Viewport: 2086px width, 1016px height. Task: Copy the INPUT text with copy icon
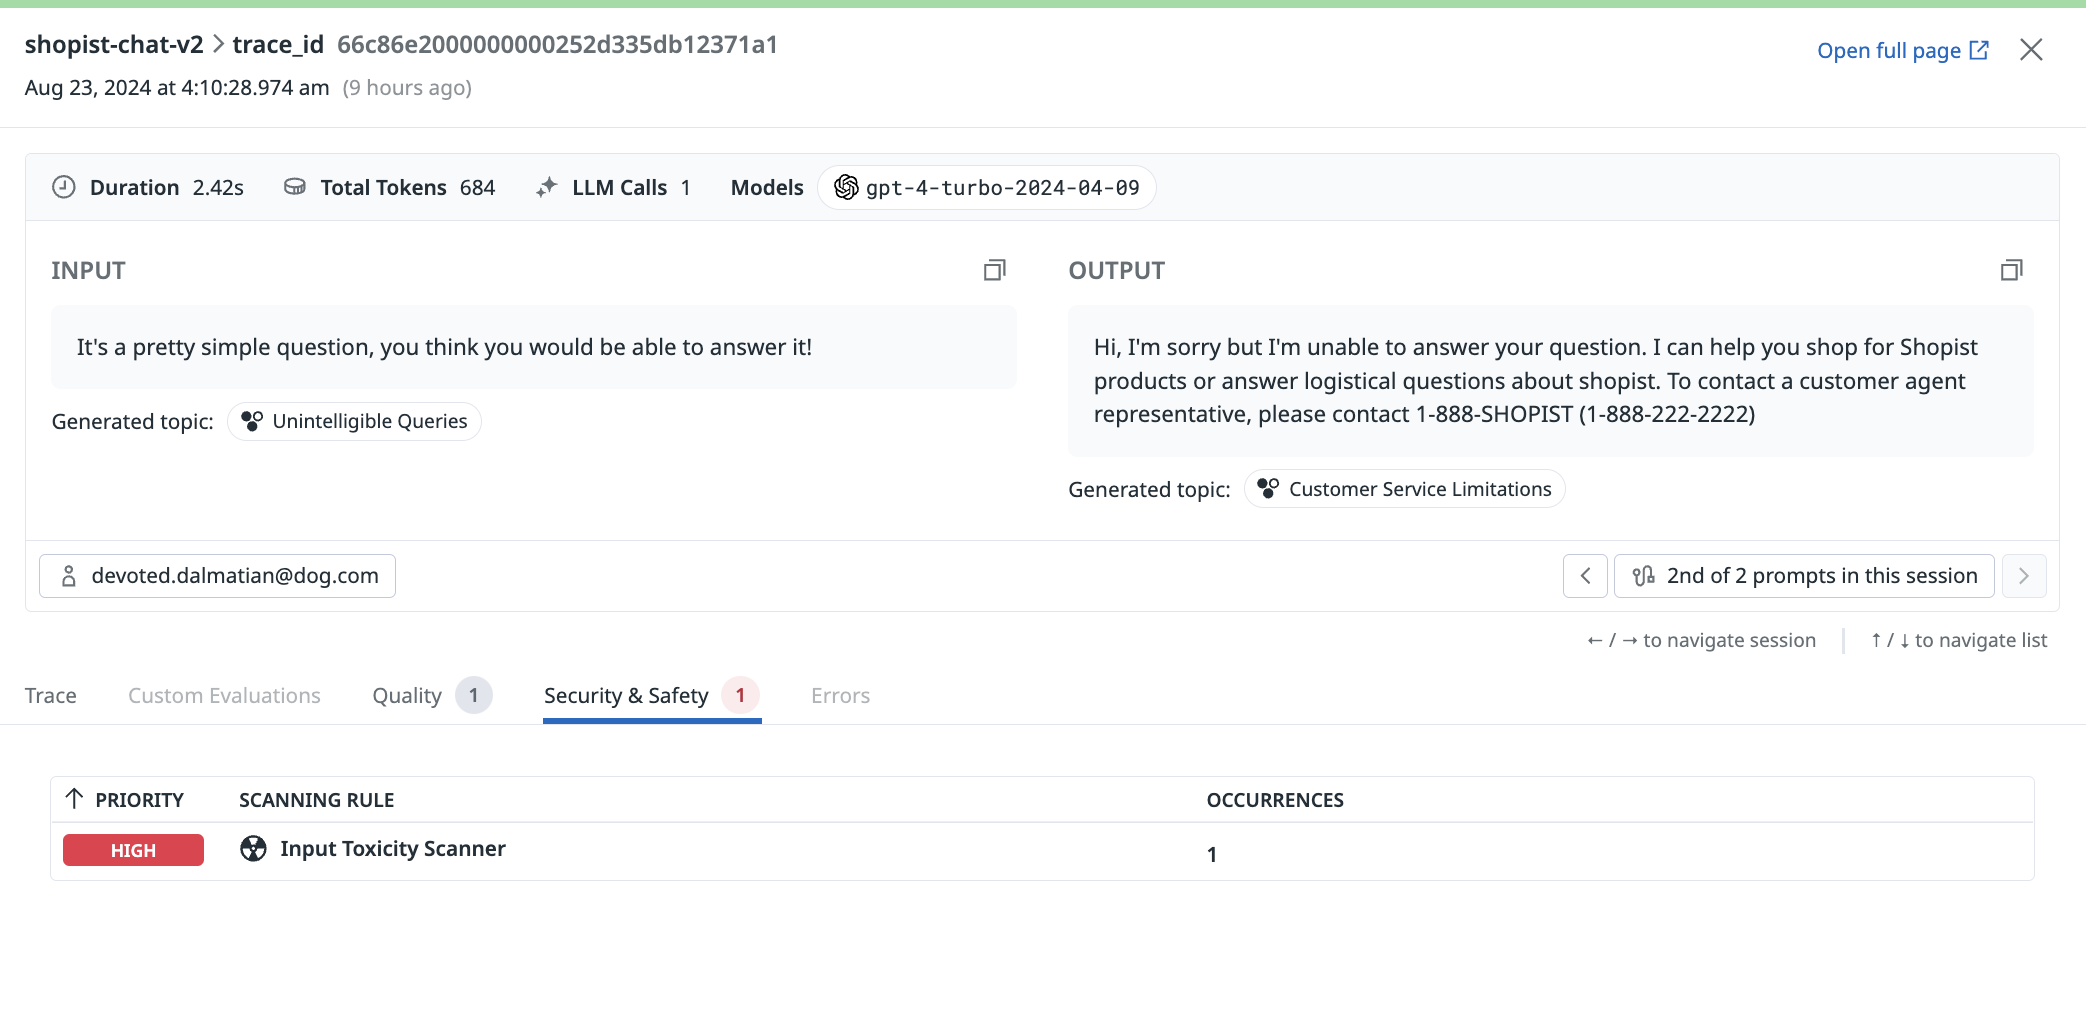[x=994, y=270]
